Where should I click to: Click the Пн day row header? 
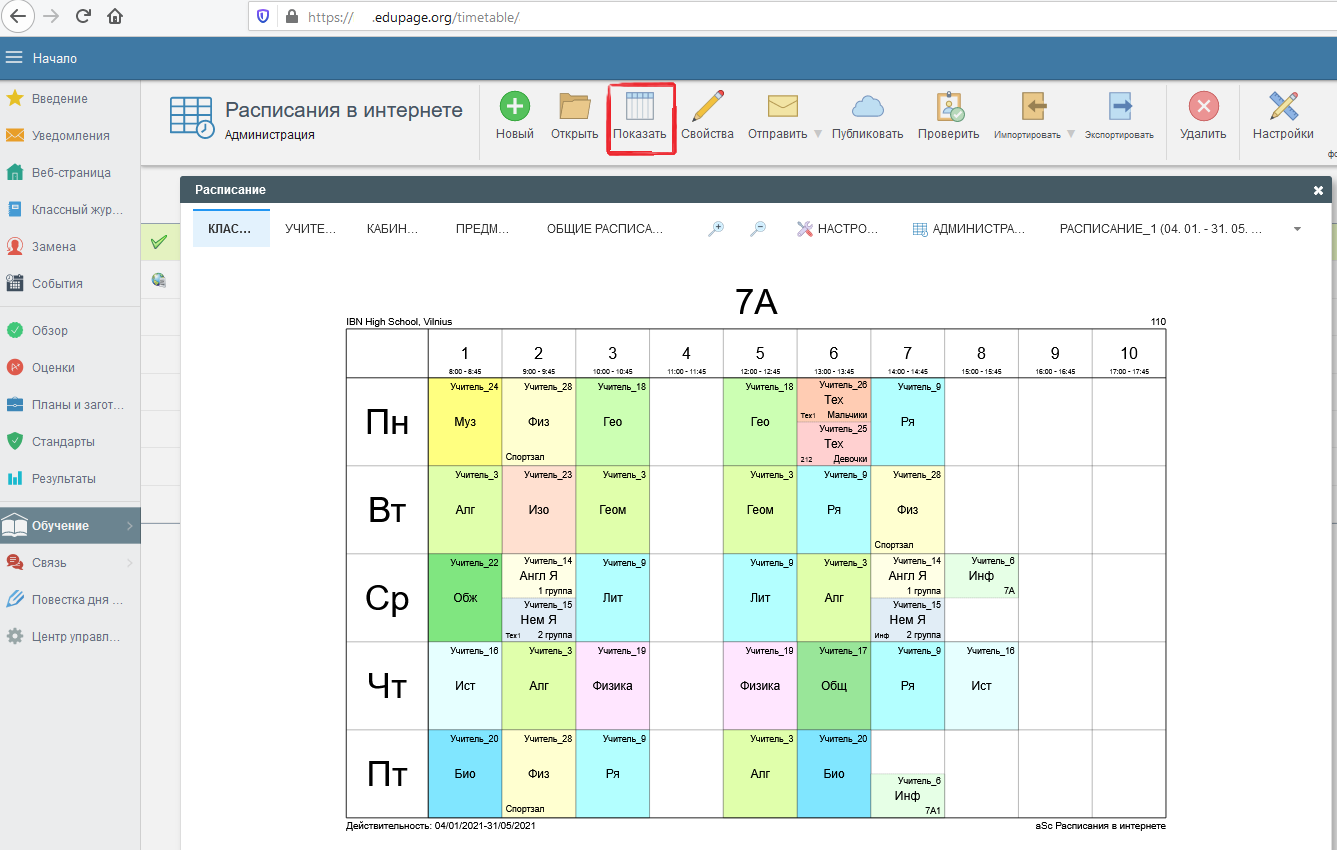(387, 422)
